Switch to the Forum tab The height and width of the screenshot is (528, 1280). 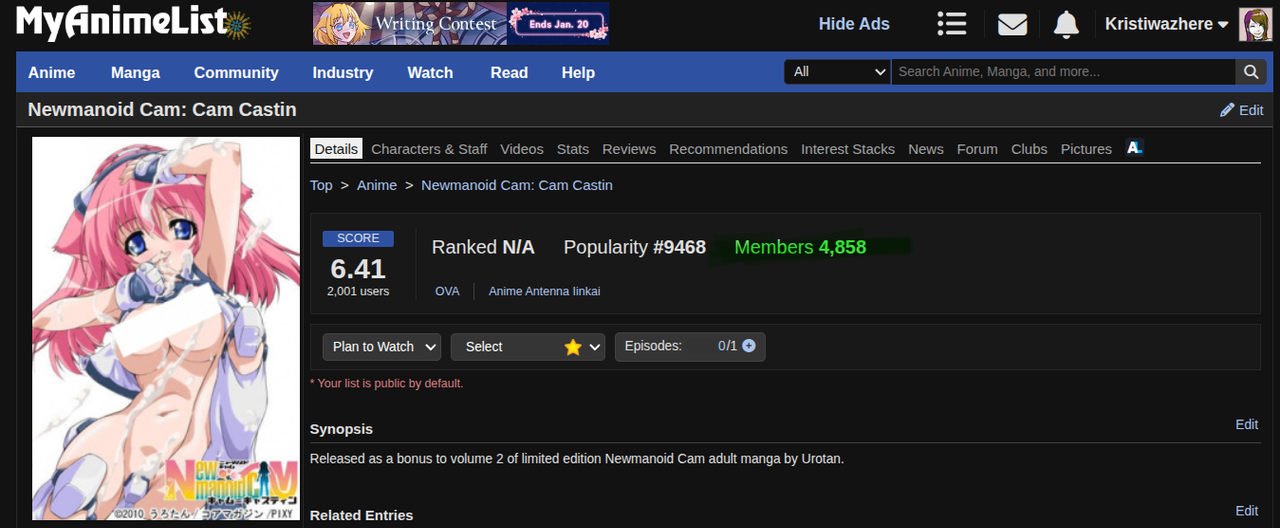[x=977, y=149]
